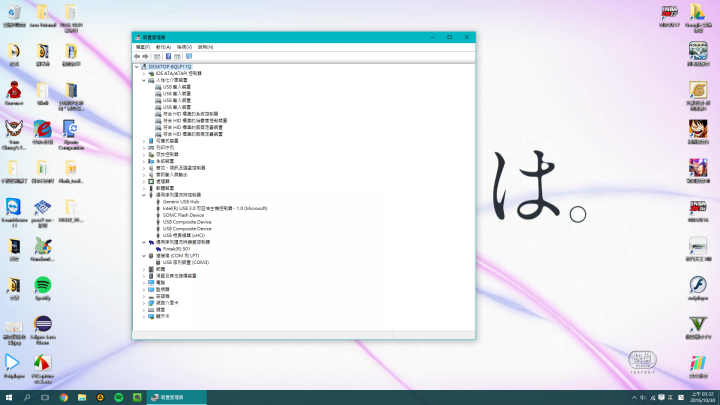
Task: Select the 磁碟機 disk drive icon
Action: click(151, 296)
